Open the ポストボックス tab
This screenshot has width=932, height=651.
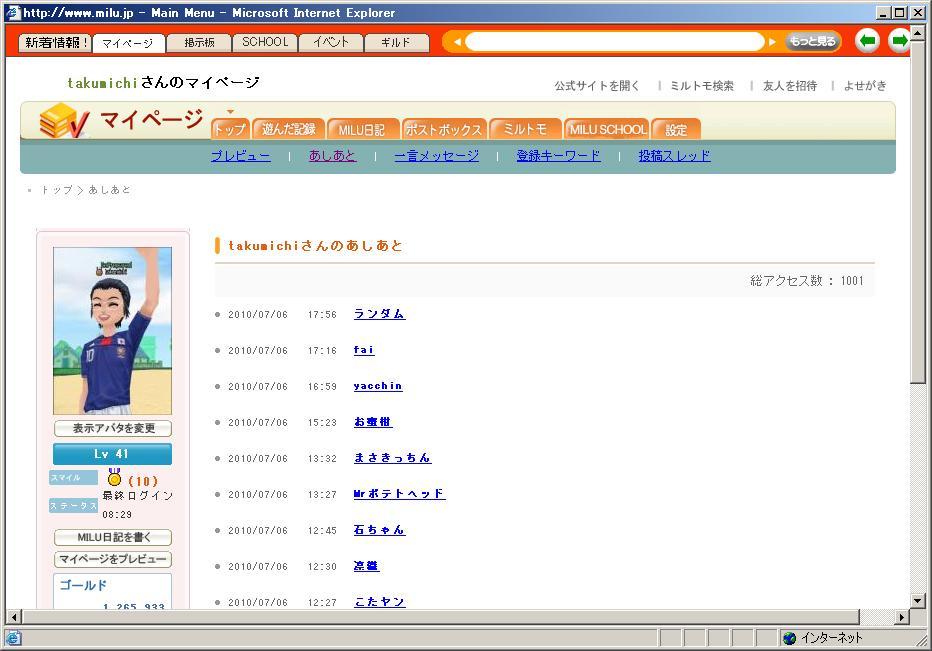445,129
